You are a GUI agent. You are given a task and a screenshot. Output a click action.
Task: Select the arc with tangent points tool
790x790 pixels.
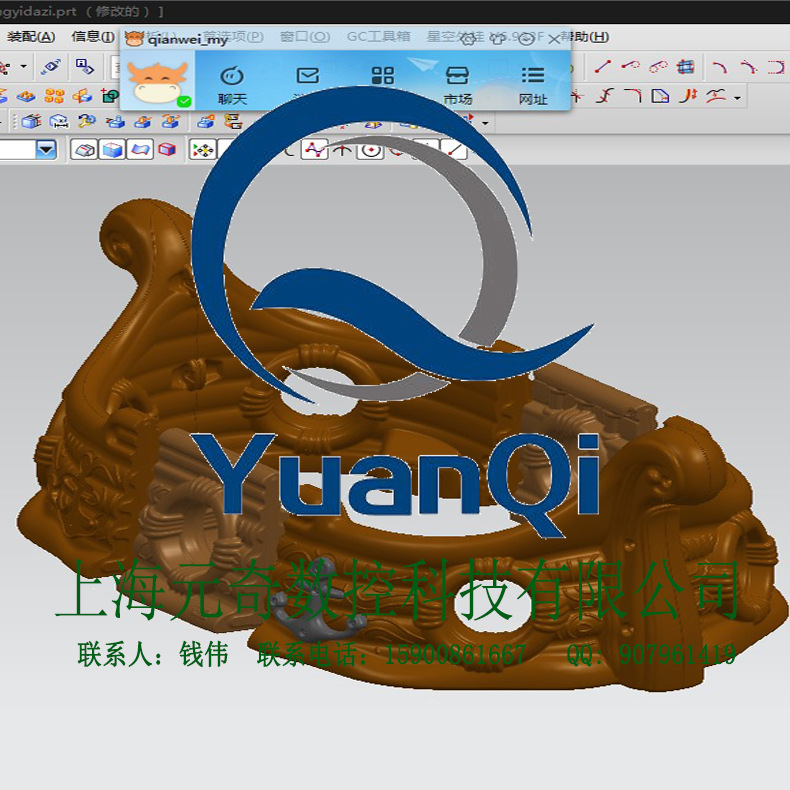pyautogui.click(x=748, y=67)
